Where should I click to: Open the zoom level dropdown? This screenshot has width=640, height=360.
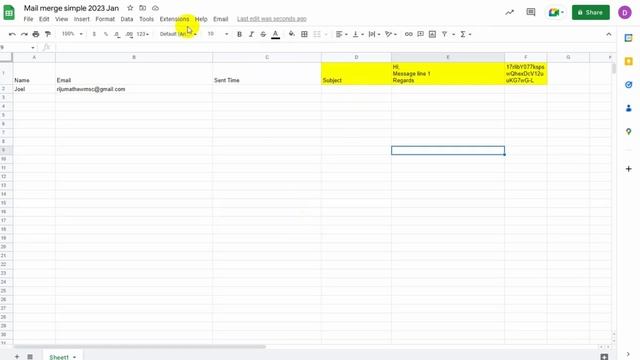[x=72, y=34]
